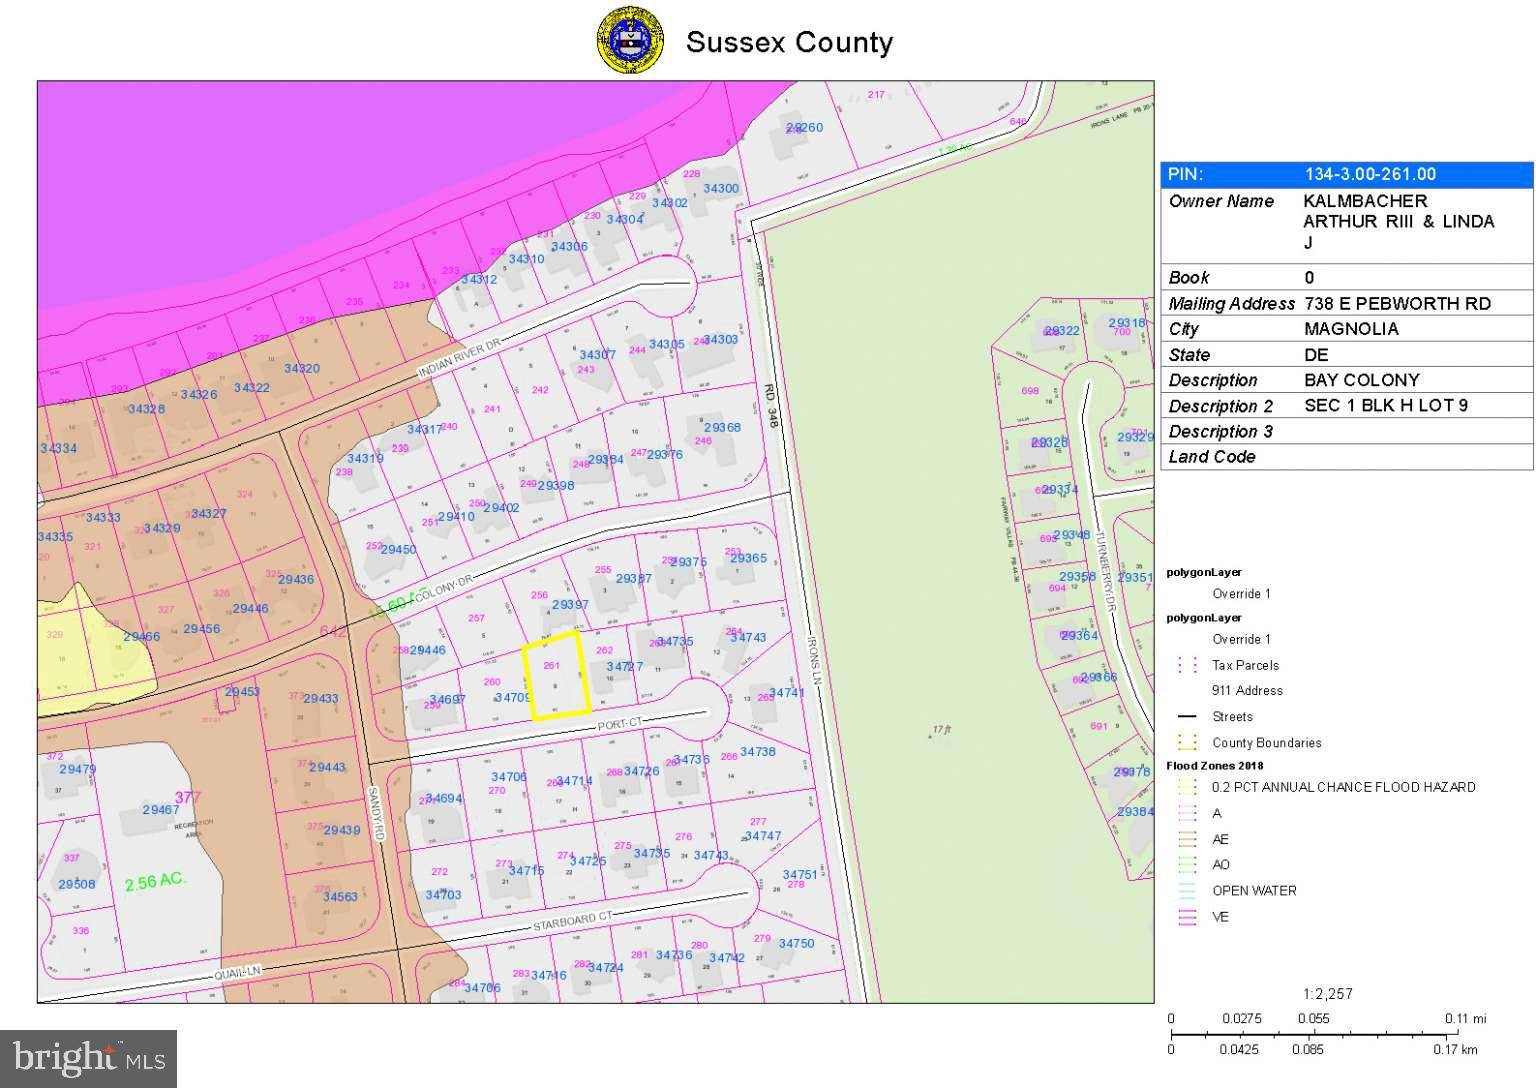Screen dimensions: 1536x1088
Task: Click the 0.11 mi scale bar label
Action: (1465, 1019)
